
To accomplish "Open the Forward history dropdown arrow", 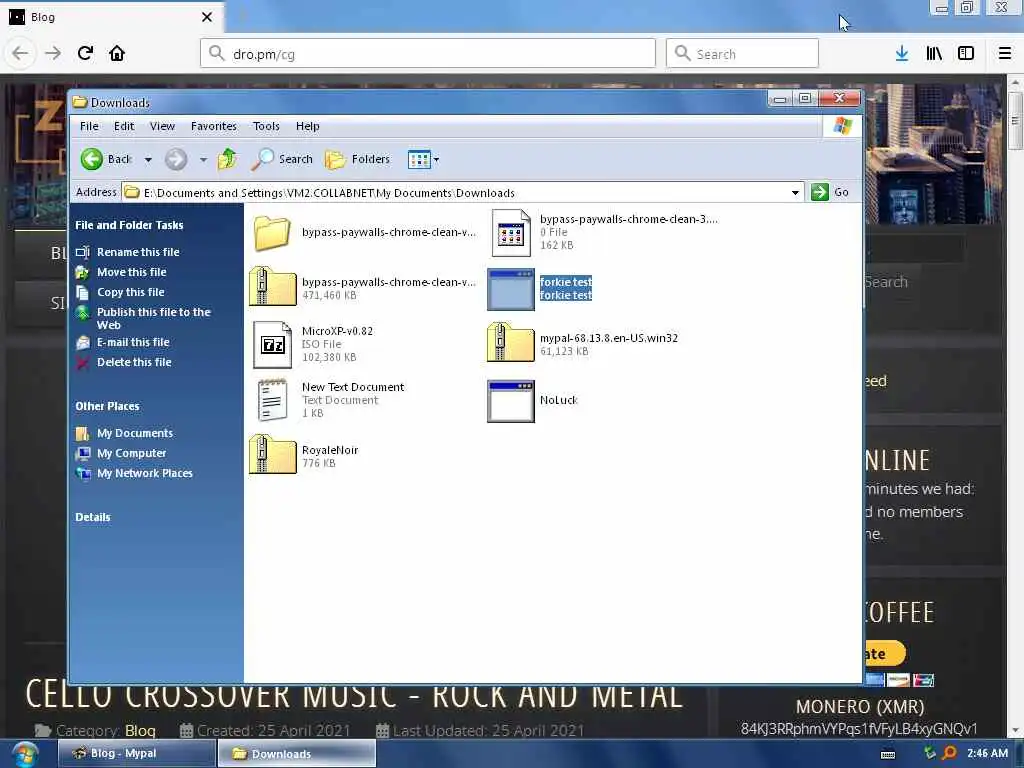I will pyautogui.click(x=203, y=159).
